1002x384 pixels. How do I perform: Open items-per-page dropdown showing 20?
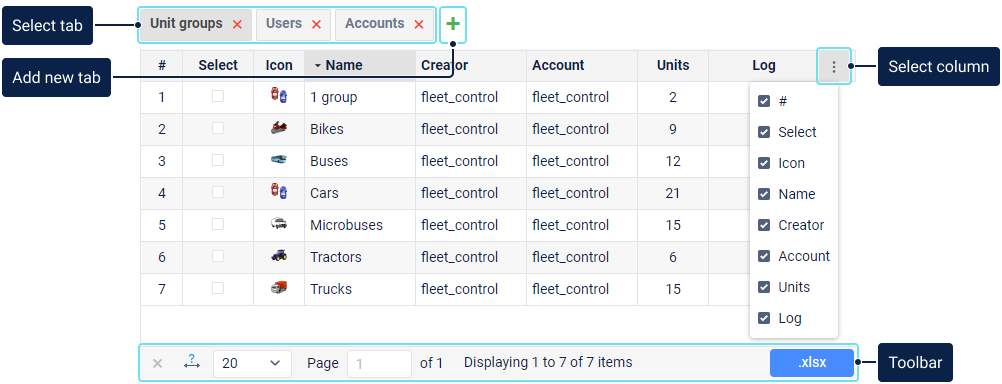pos(252,364)
